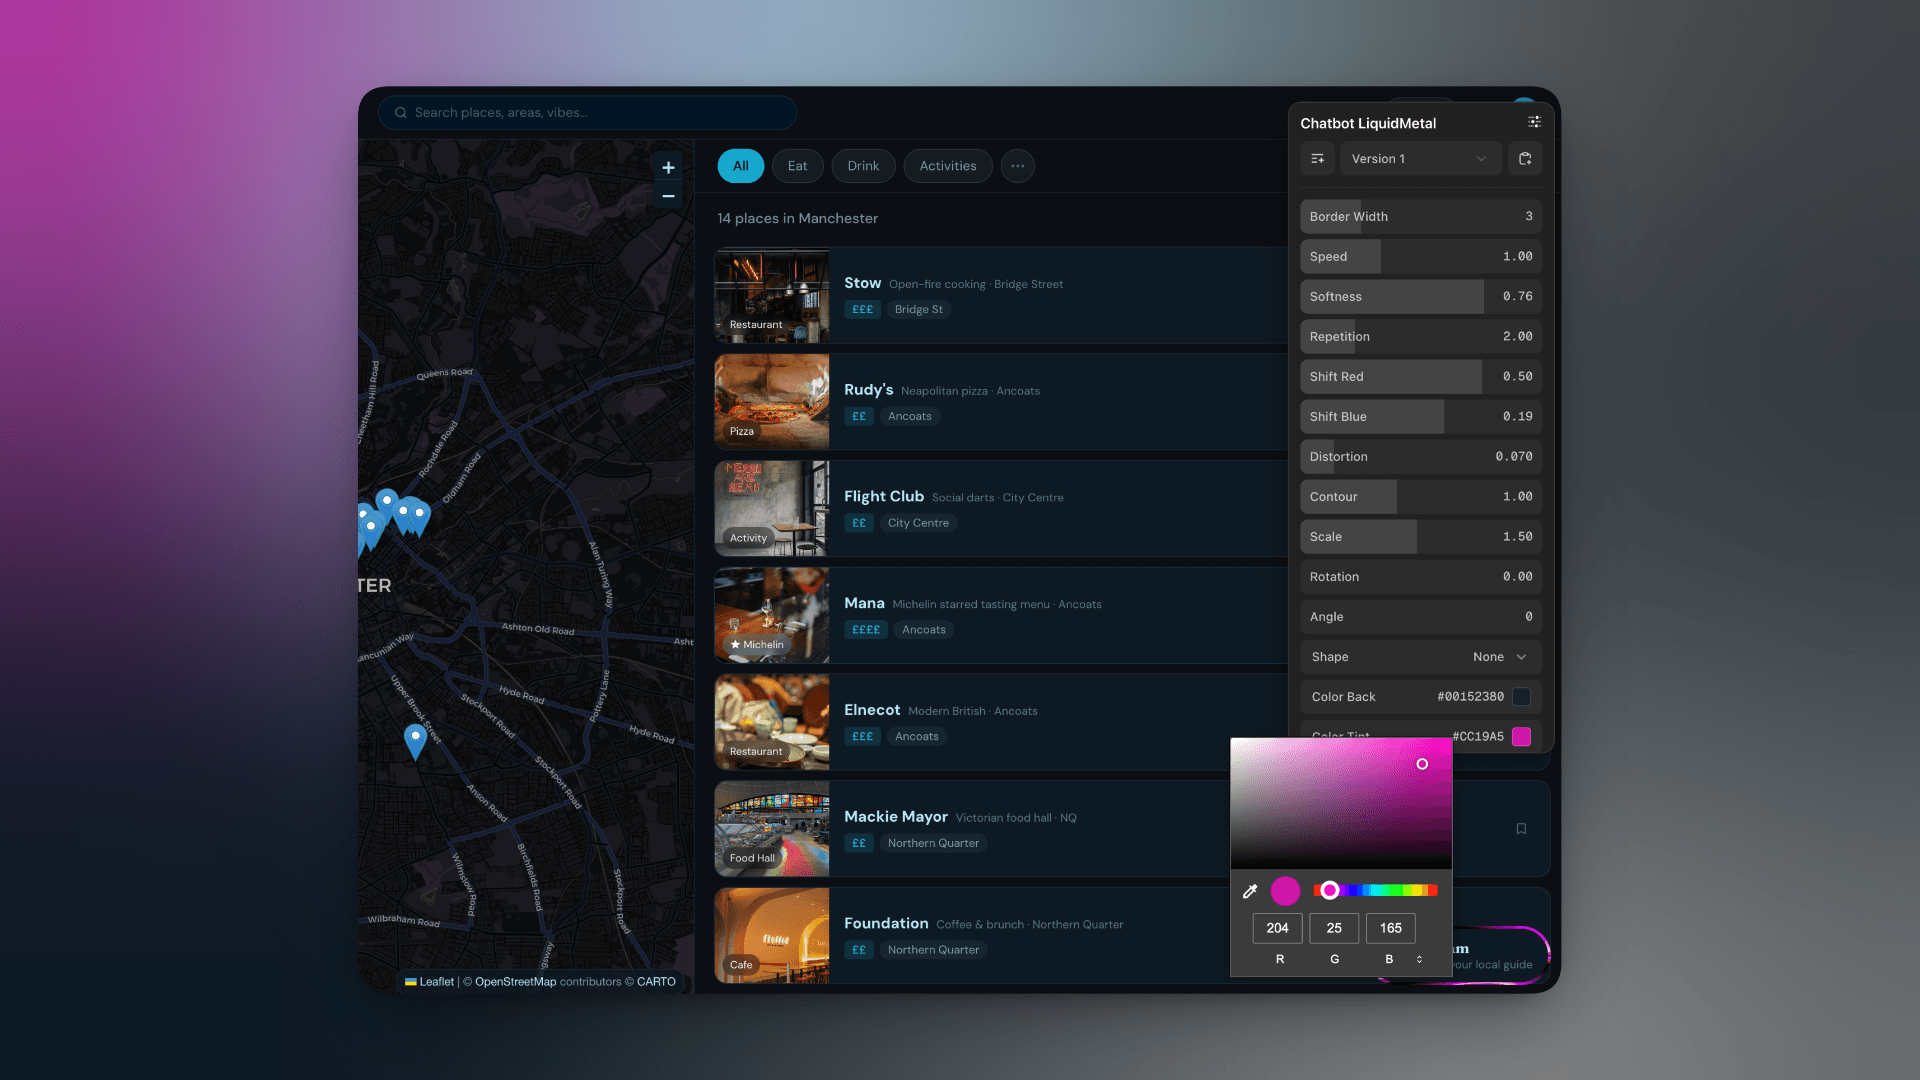
Task: Click the add version icon beside Version 1
Action: pos(1317,158)
